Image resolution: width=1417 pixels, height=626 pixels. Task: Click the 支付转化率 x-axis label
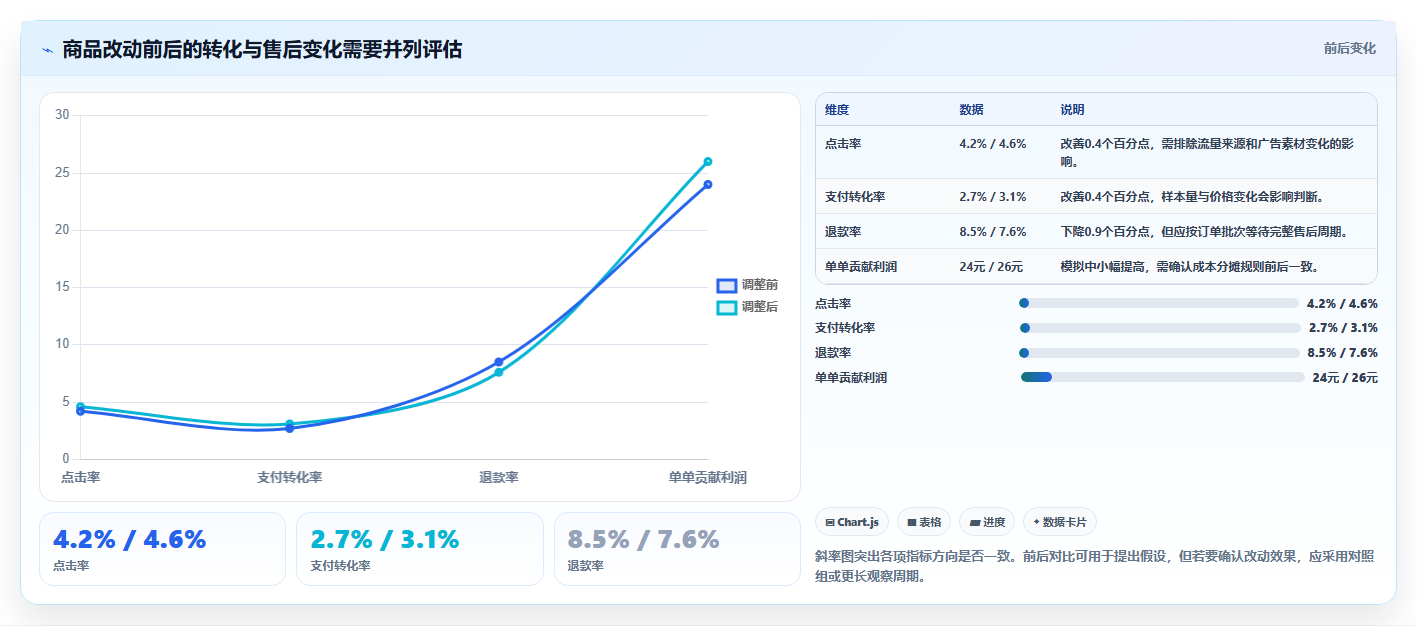289,478
